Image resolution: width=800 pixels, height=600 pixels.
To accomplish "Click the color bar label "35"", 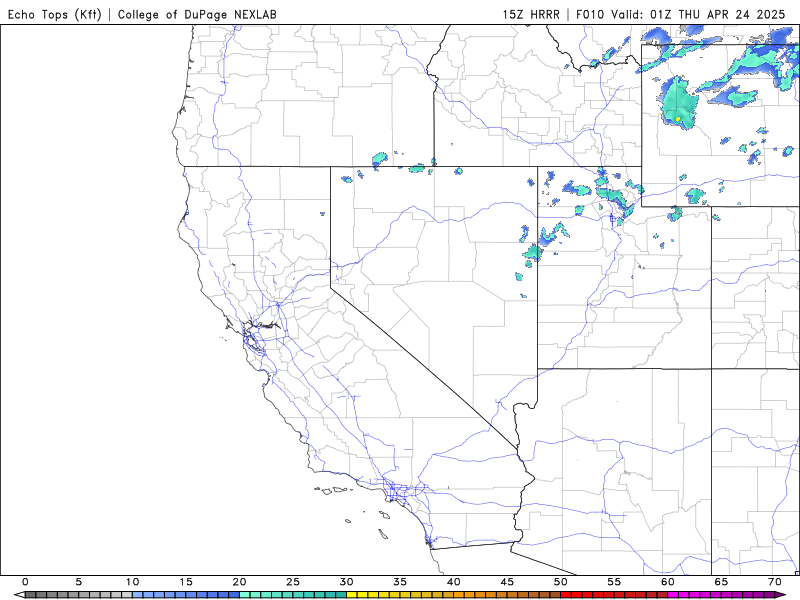I will (400, 582).
